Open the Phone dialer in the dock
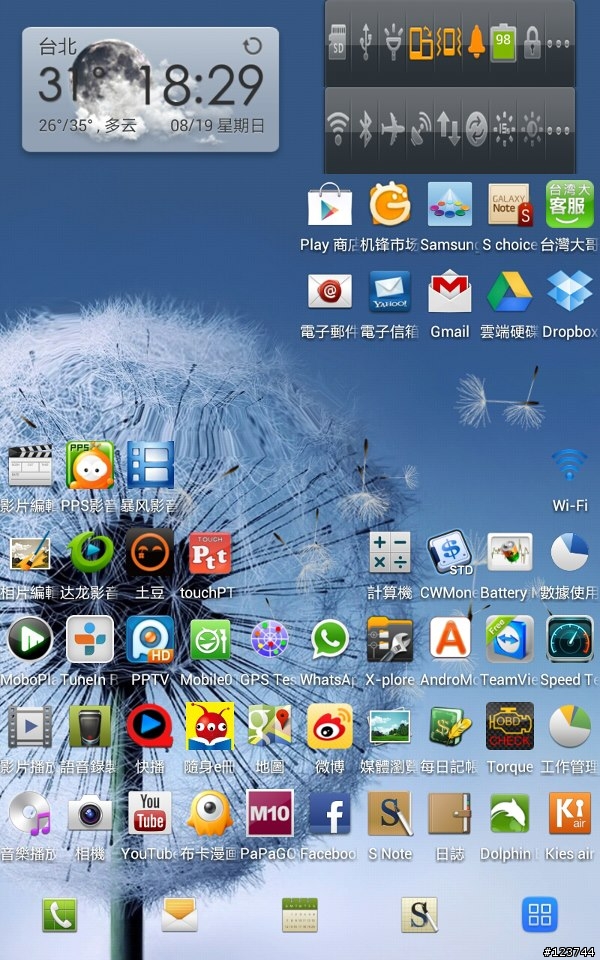 coord(59,915)
